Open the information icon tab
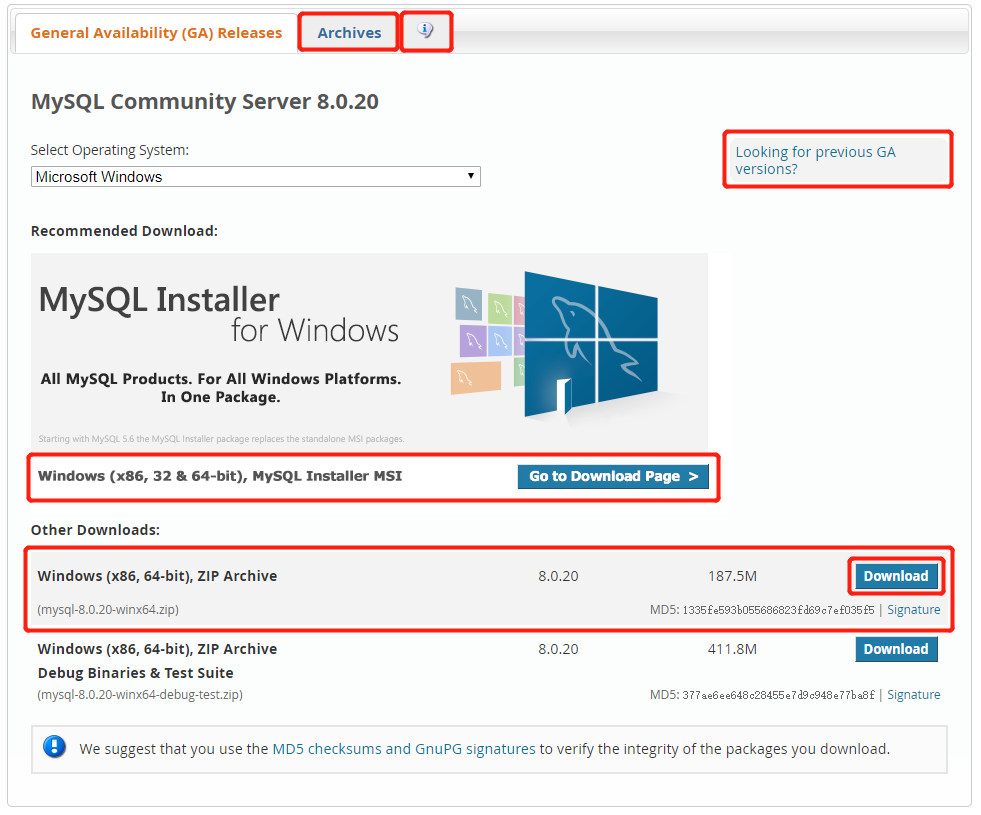The width and height of the screenshot is (981, 815). point(425,31)
